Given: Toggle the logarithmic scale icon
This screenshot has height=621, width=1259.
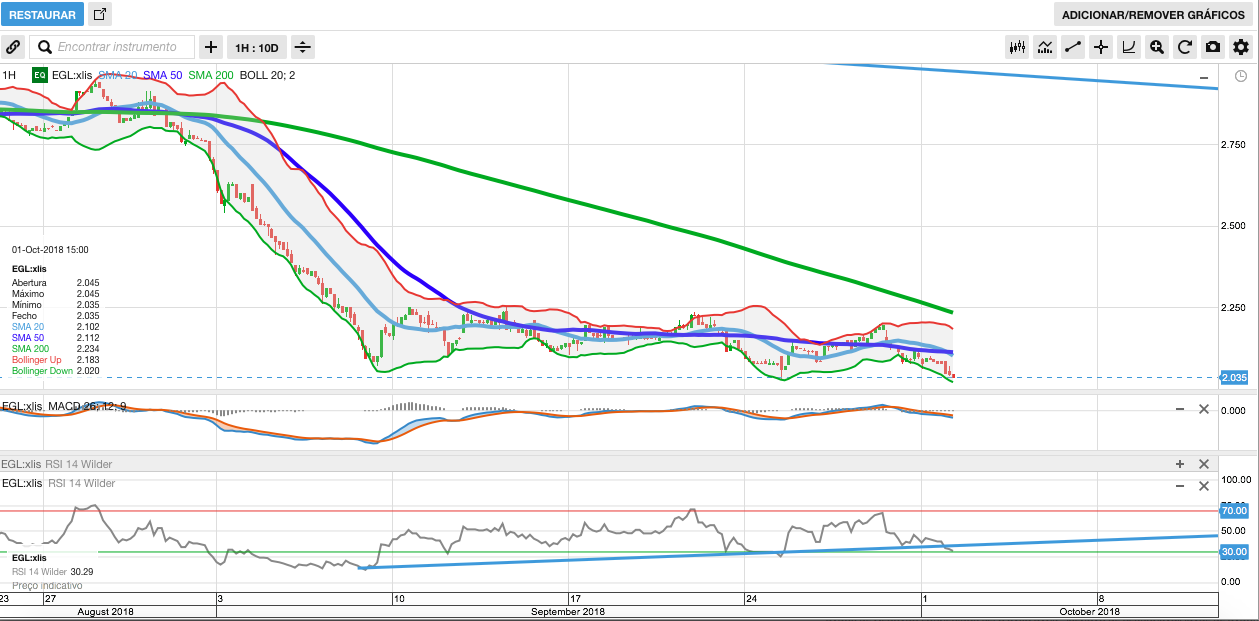Looking at the screenshot, I should pos(1129,47).
